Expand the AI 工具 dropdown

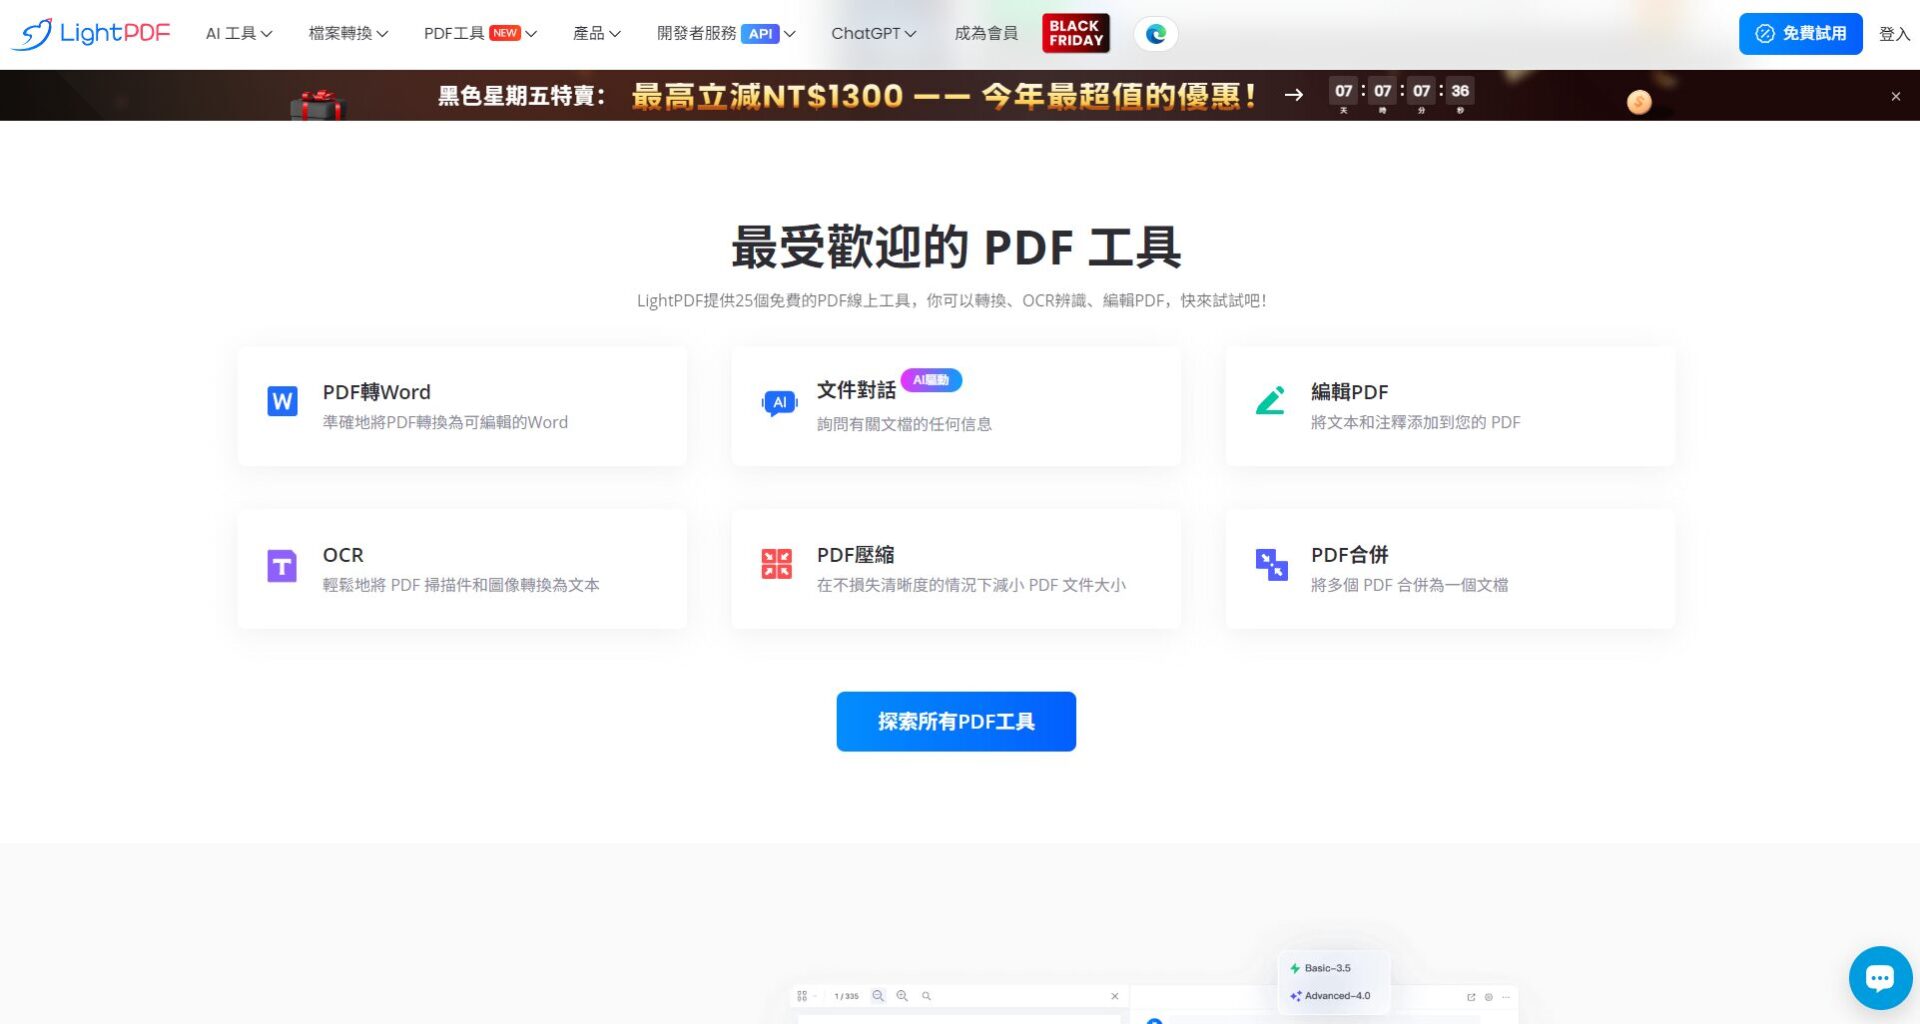click(x=238, y=33)
